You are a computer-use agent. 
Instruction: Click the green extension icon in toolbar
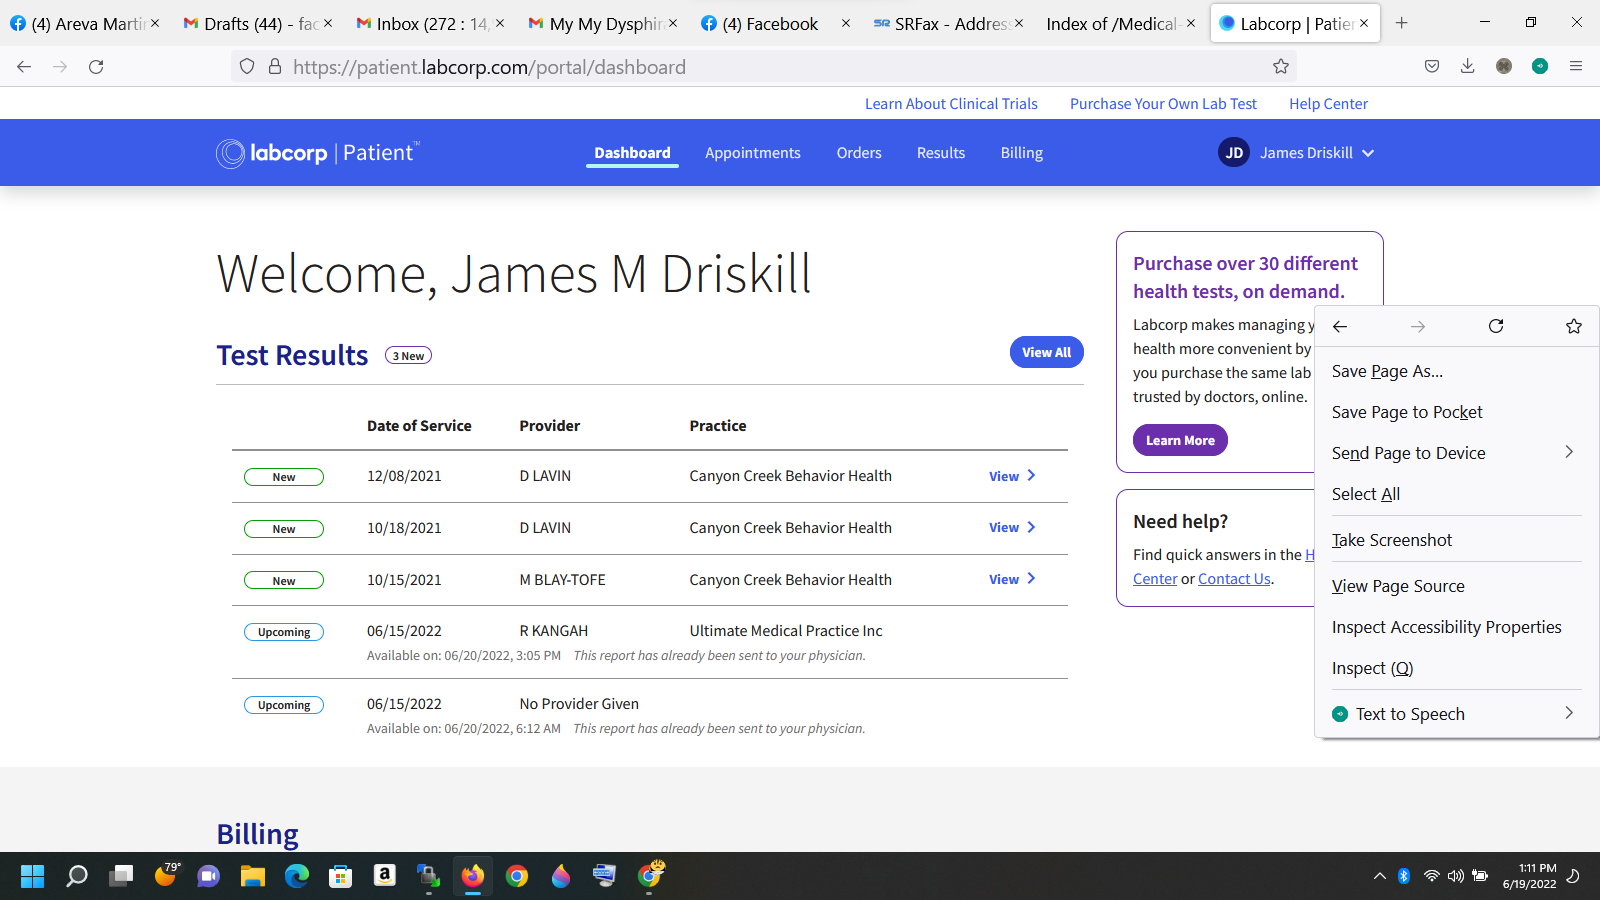click(1540, 66)
